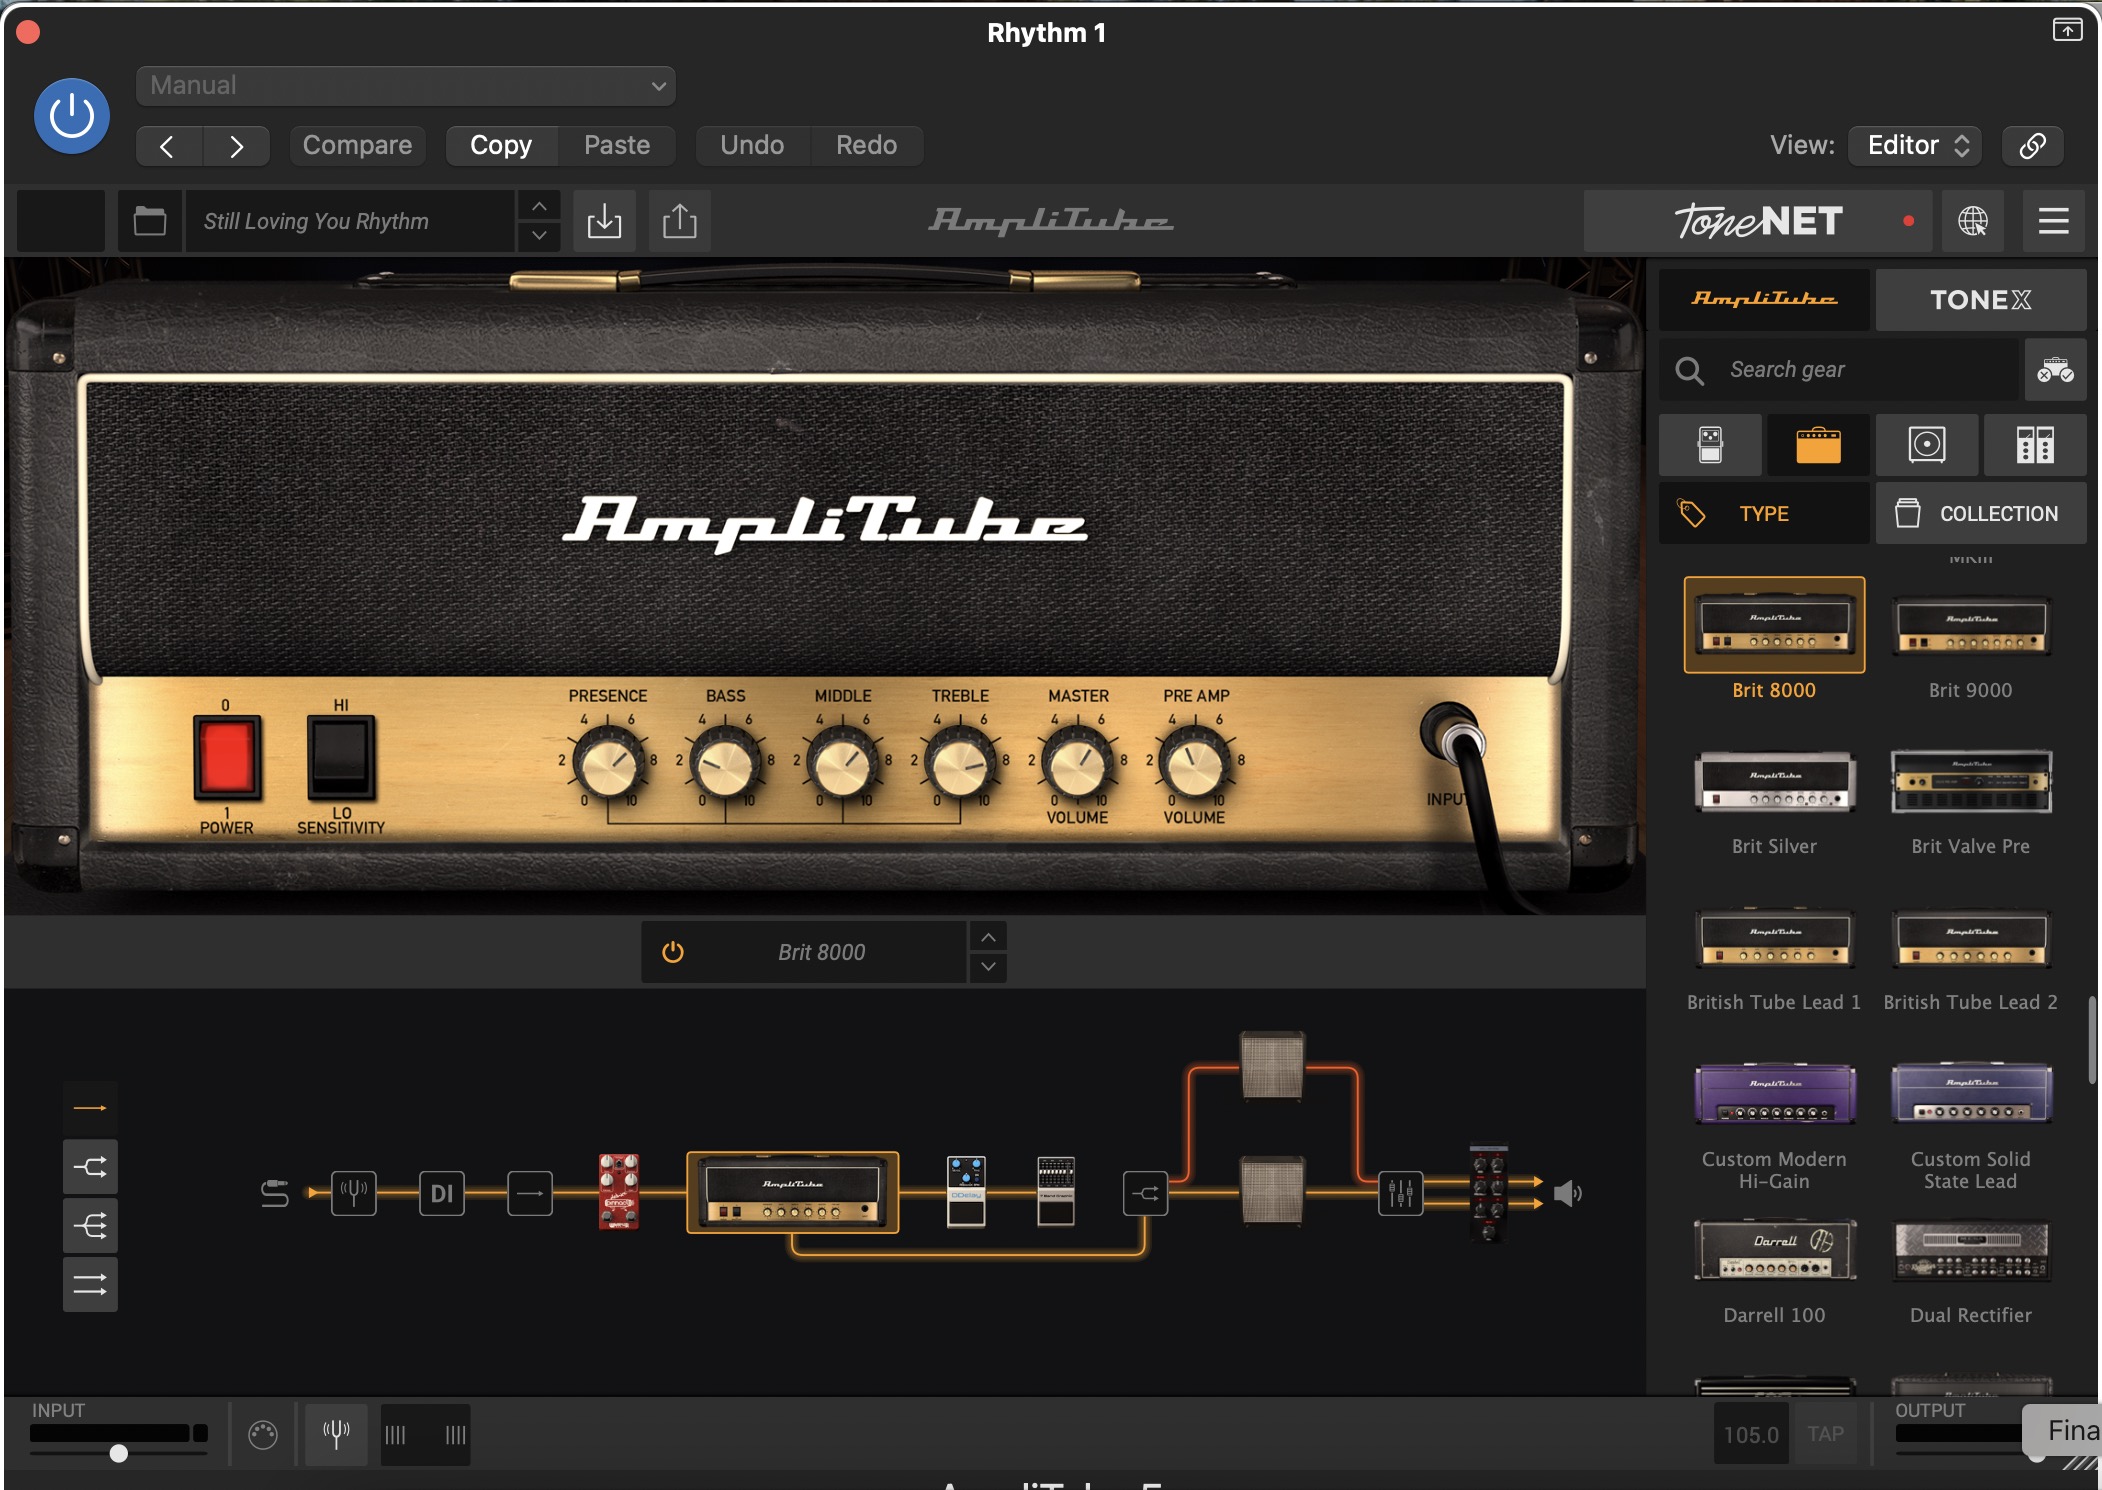Toggle the red POWER switch on amp
Viewport: 2102px width, 1490px height.
click(x=227, y=757)
